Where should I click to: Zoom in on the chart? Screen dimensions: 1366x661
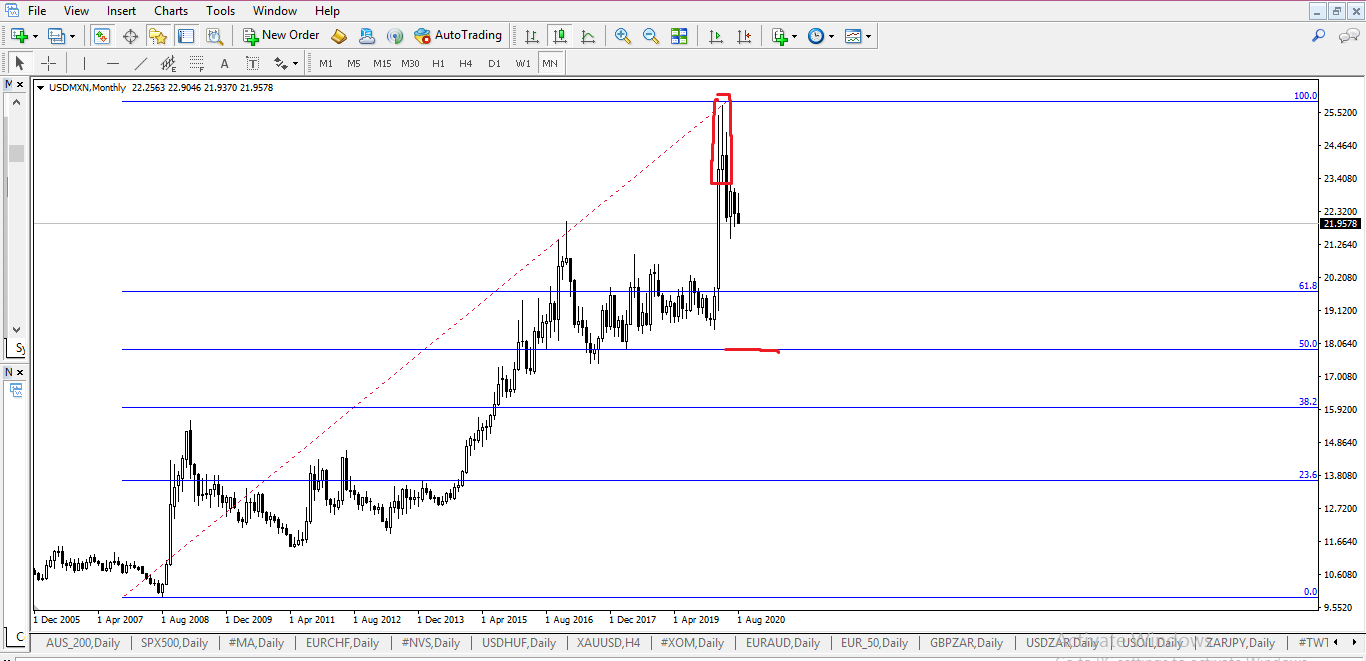[623, 36]
